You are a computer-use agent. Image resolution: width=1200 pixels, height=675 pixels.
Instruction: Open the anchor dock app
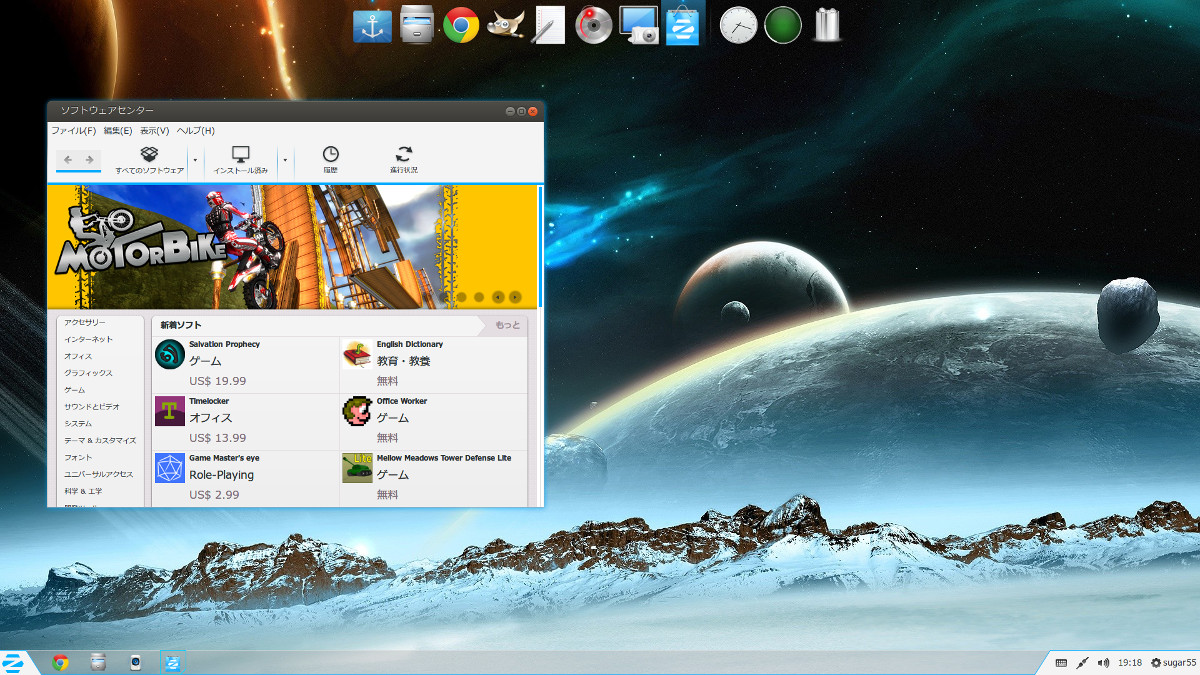coord(372,24)
